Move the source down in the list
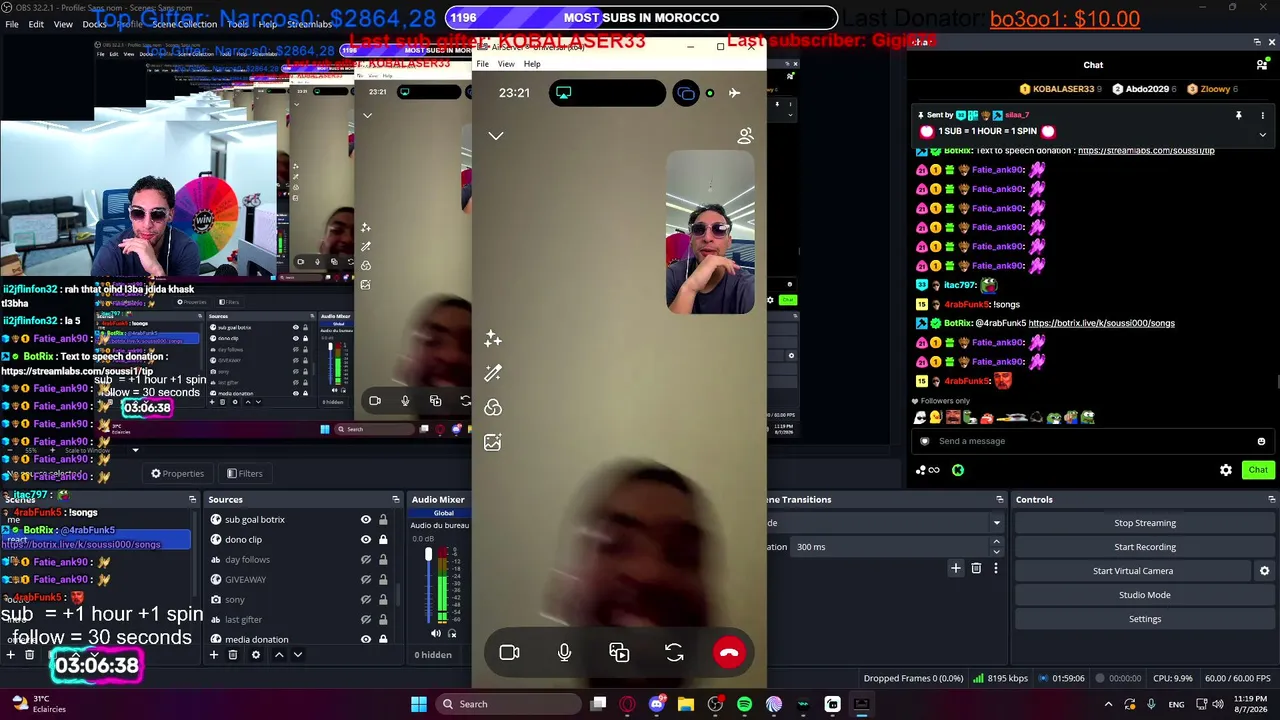 [x=297, y=655]
